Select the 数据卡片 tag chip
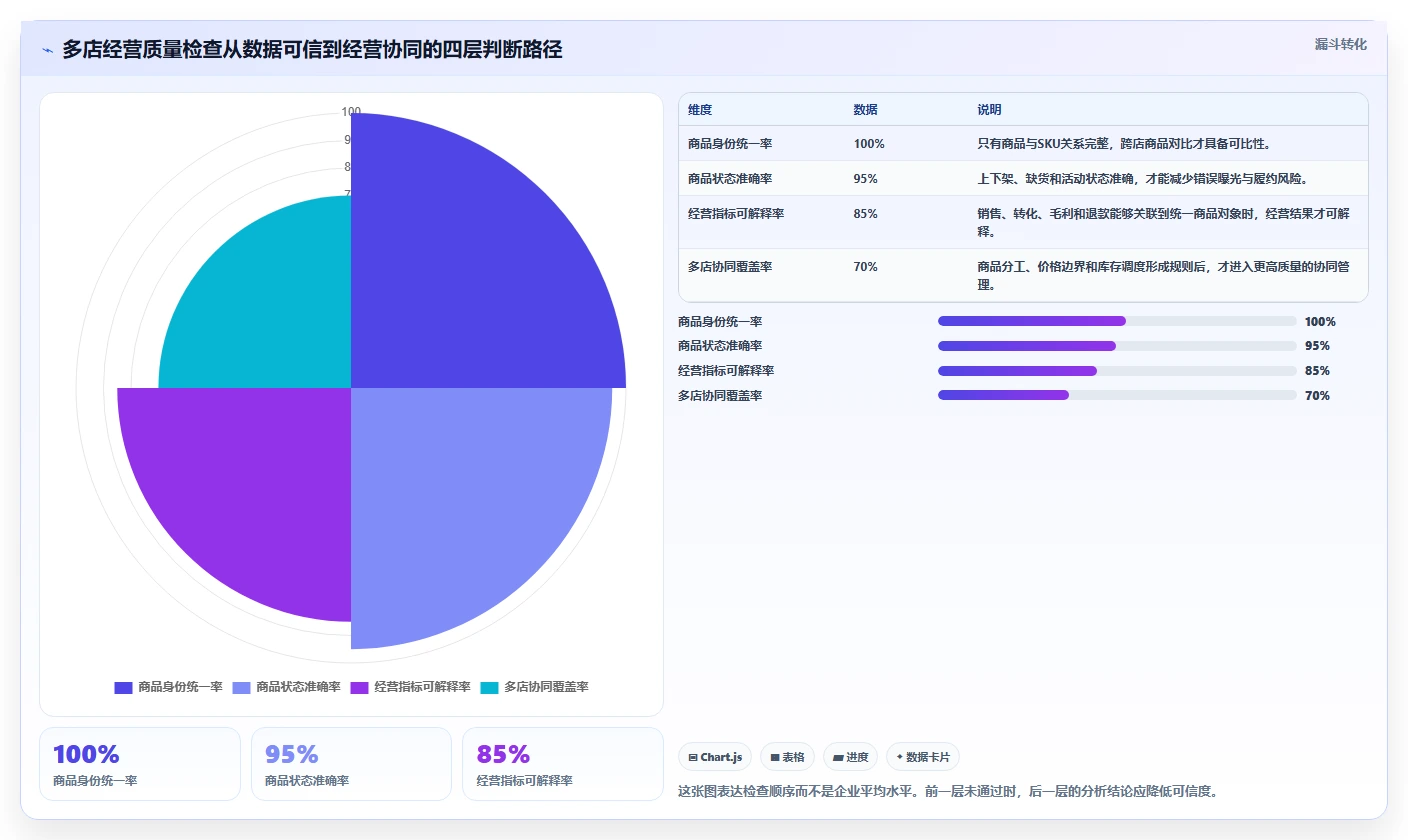This screenshot has height=840, width=1408. [x=923, y=757]
